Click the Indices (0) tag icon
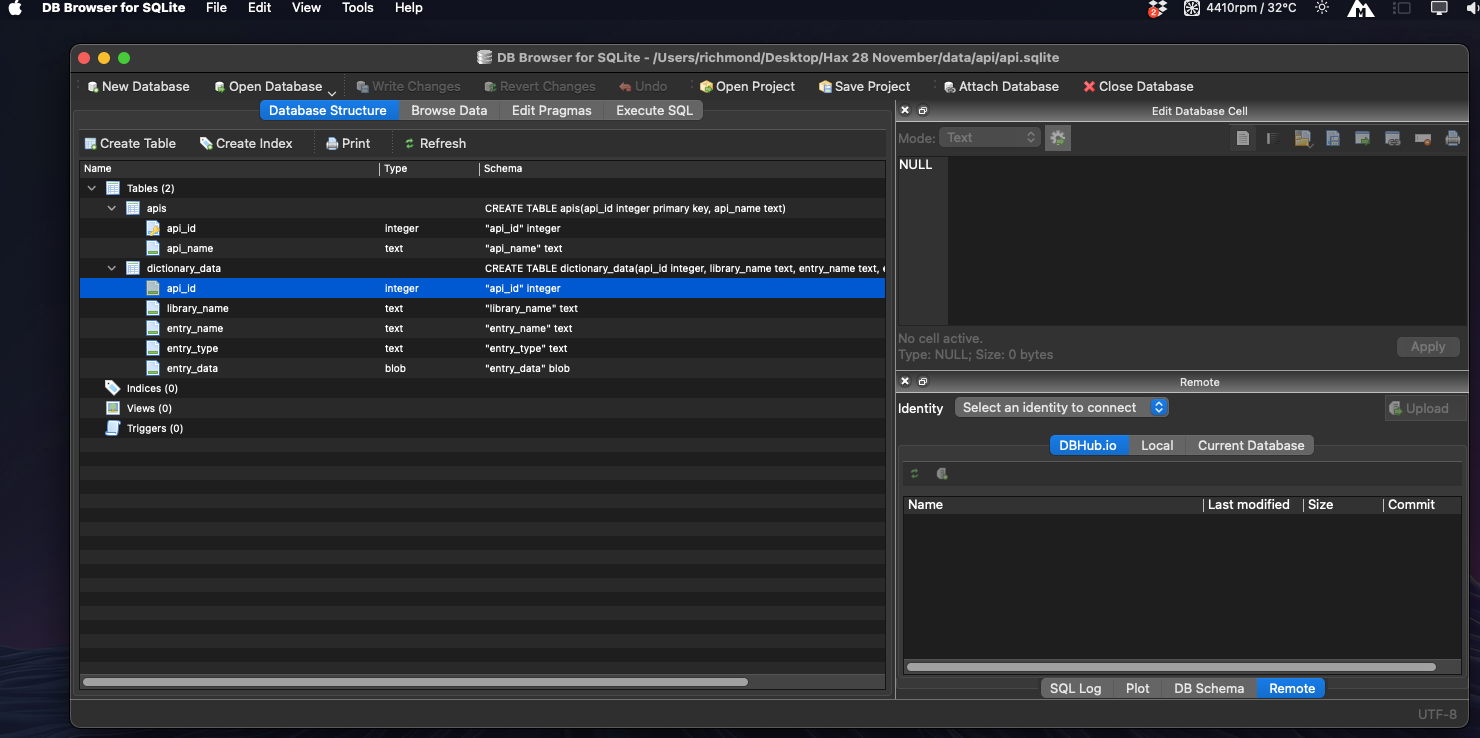Viewport: 1480px width, 738px height. 113,388
